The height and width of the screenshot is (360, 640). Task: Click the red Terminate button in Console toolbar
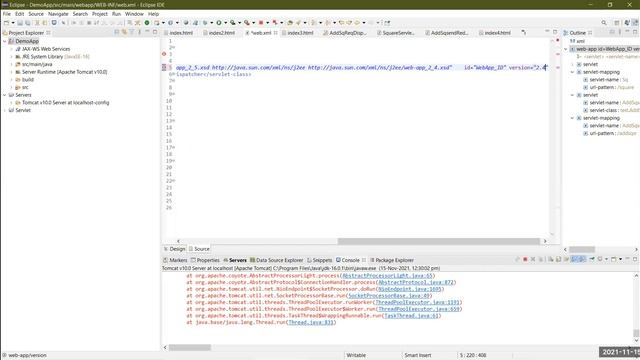coord(525,260)
